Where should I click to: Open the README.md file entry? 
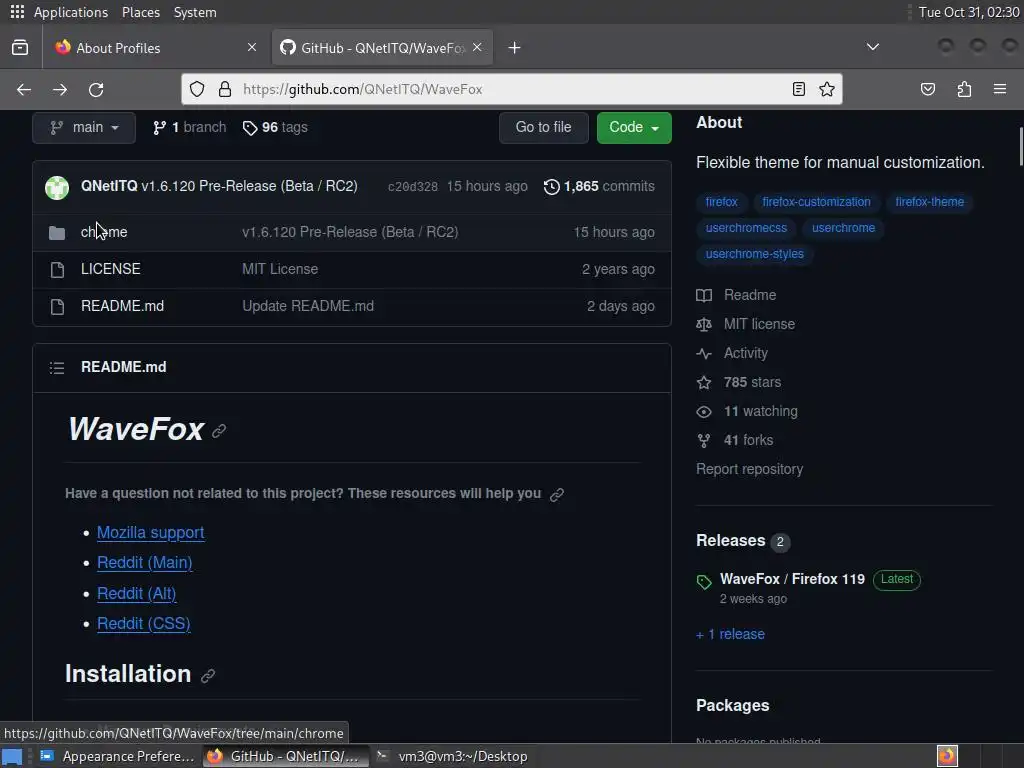122,306
